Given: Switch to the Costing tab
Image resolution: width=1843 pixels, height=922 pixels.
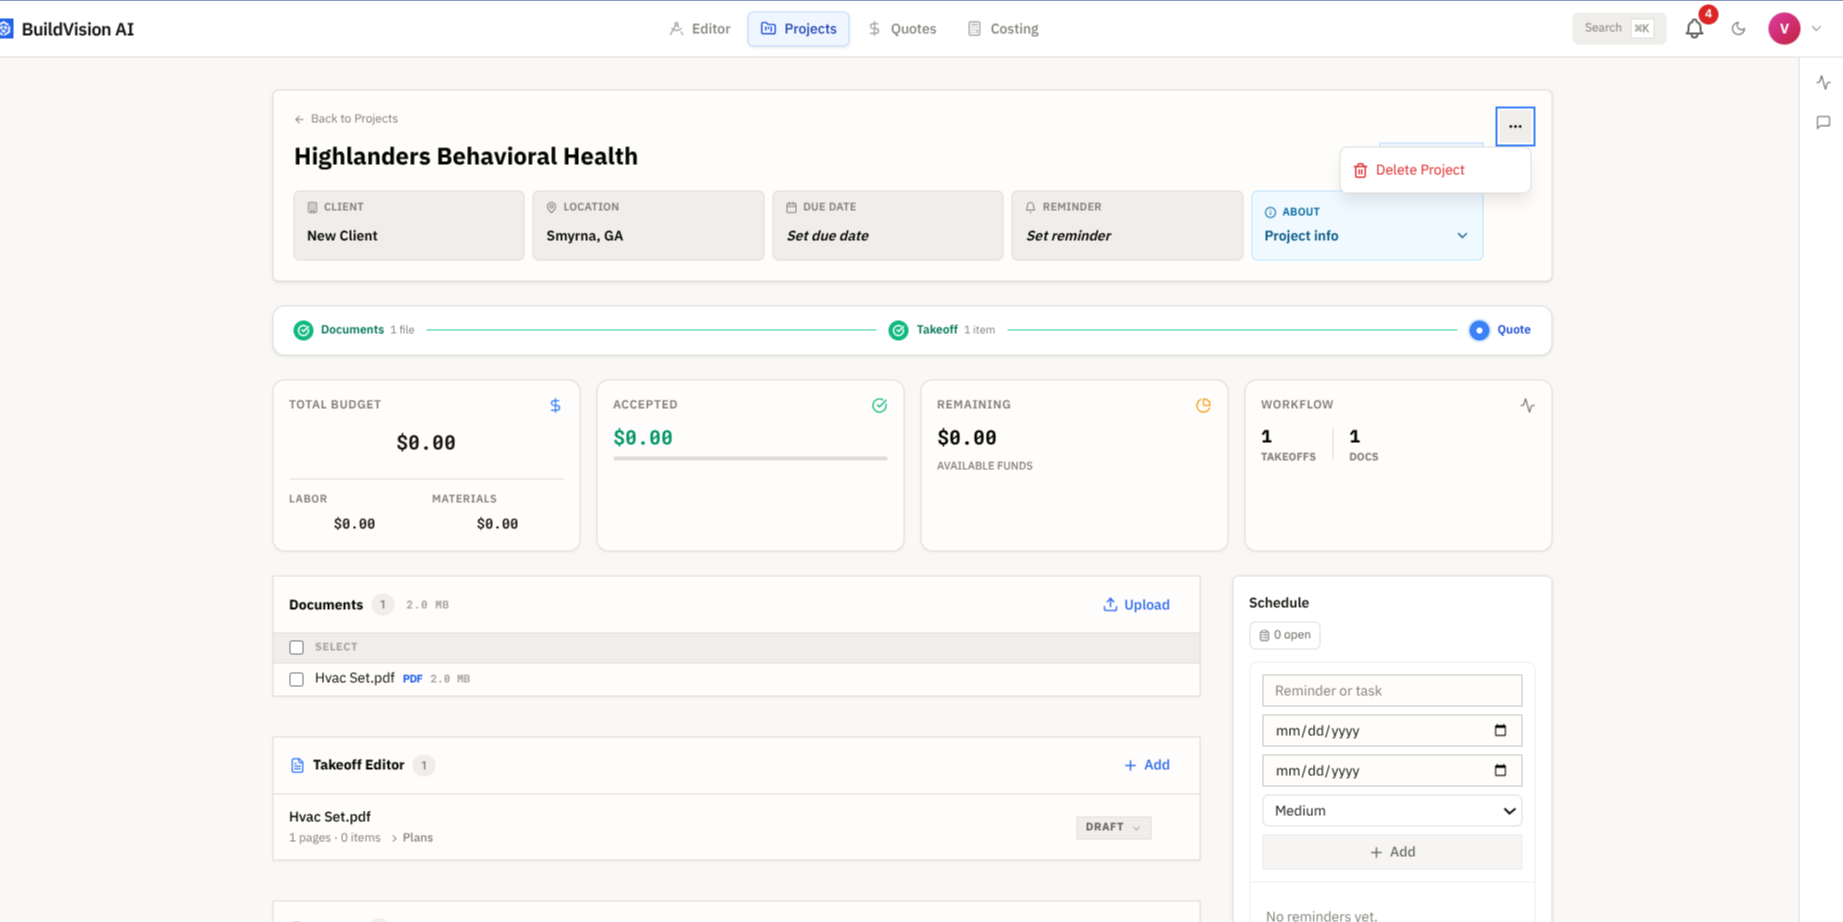Looking at the screenshot, I should tap(1003, 29).
